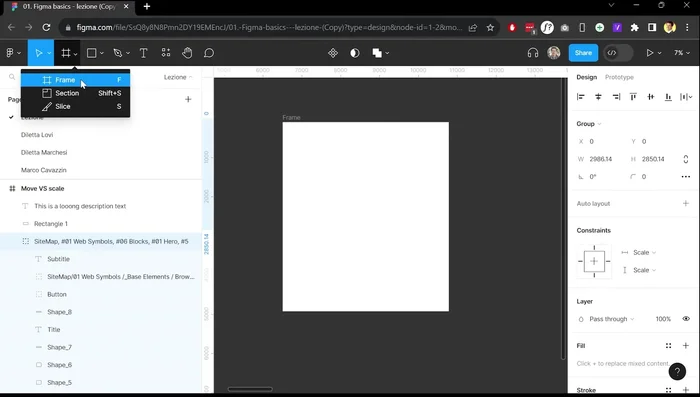This screenshot has width=700, height=397.
Task: Open Stroke style grid icon
Action: pyautogui.click(x=668, y=390)
